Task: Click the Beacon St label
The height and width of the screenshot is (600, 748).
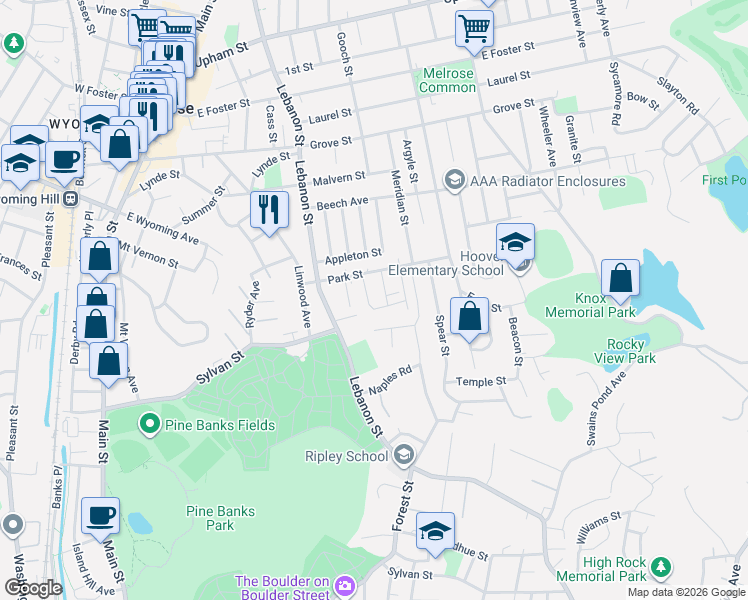Action: click(x=515, y=341)
